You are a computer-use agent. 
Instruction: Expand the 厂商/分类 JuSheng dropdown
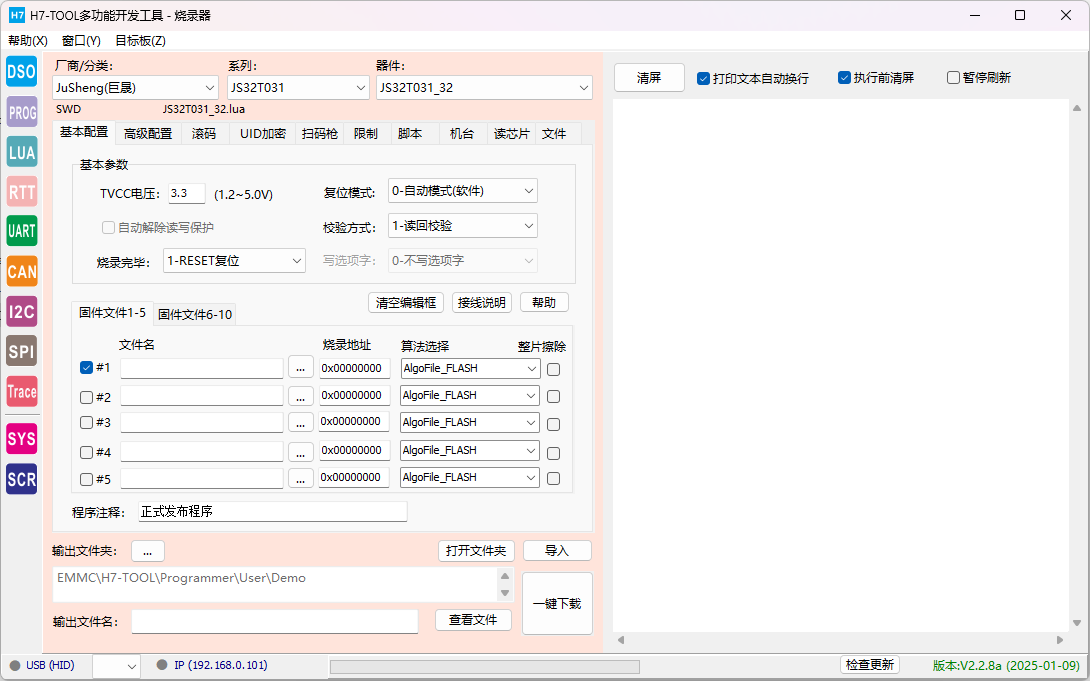[x=135, y=88]
